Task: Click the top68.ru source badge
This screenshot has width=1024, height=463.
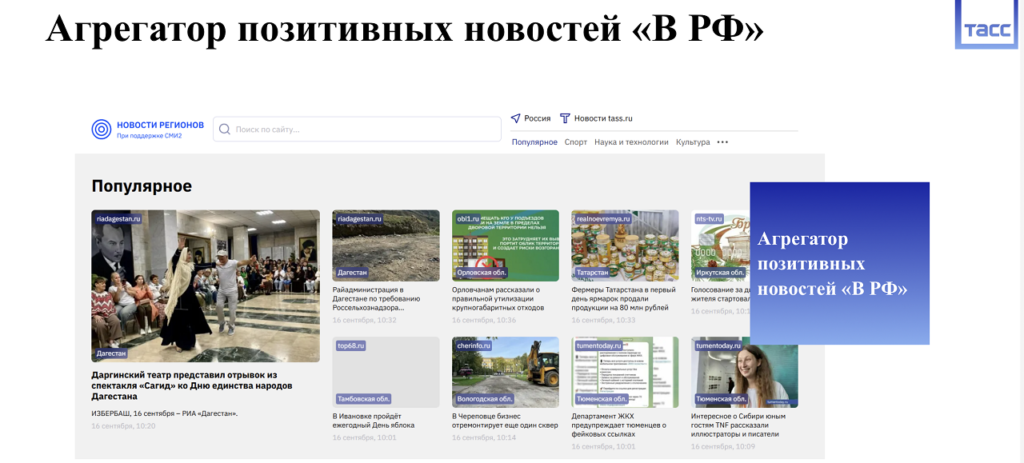Action: pyautogui.click(x=352, y=345)
